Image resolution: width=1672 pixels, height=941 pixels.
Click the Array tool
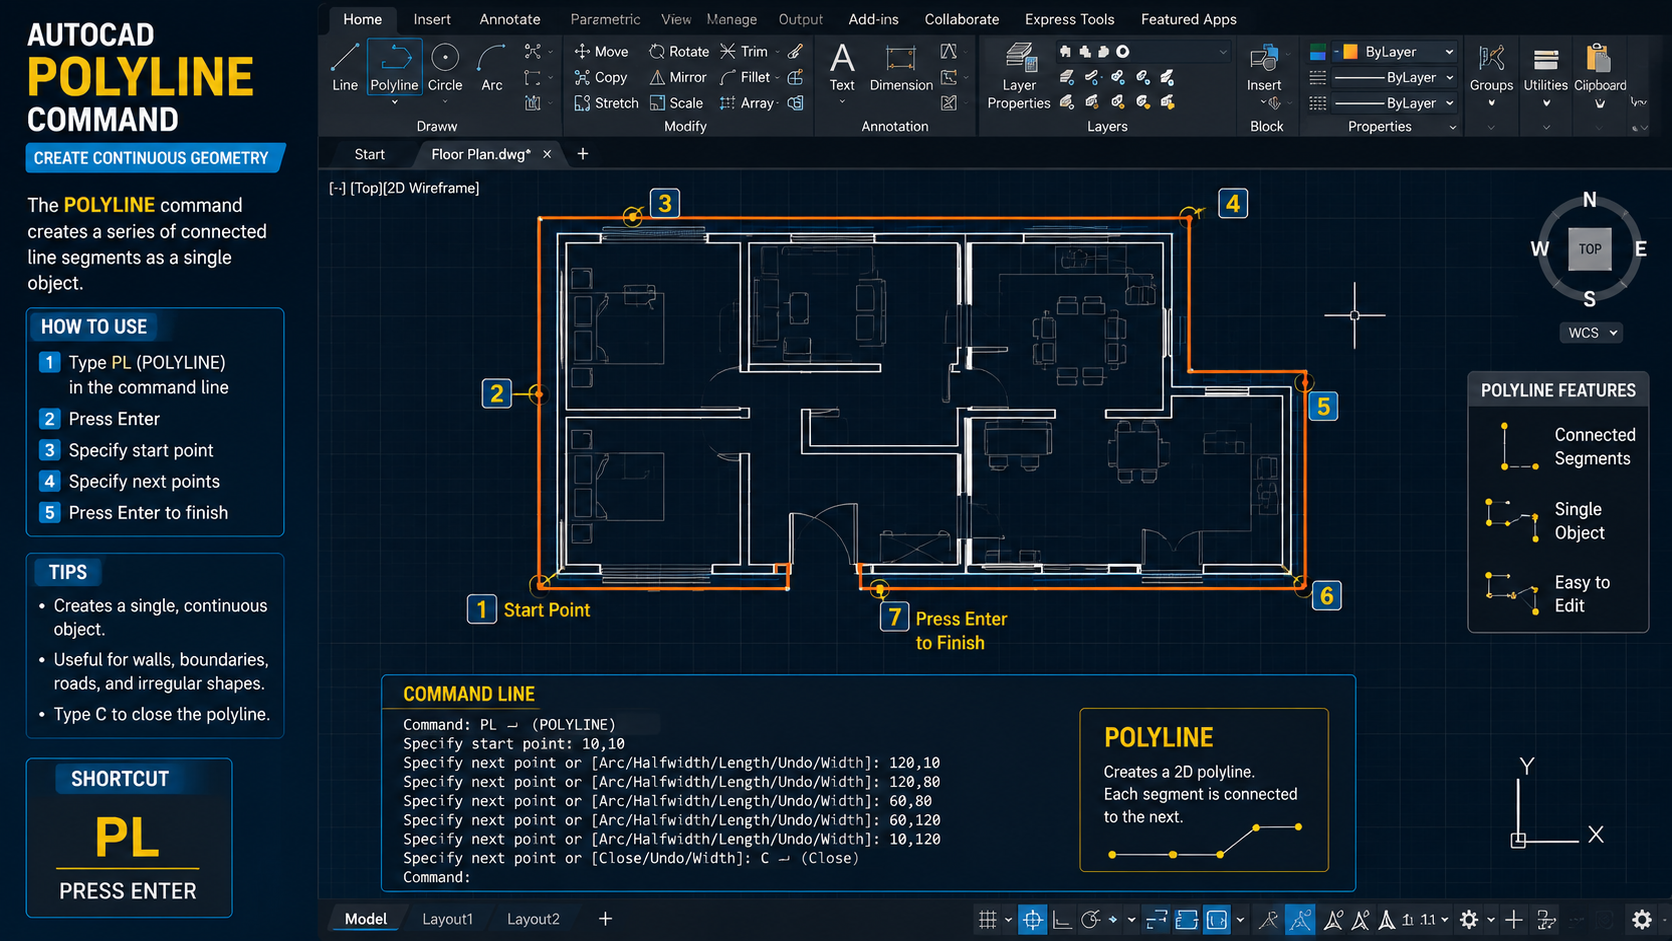[x=747, y=103]
